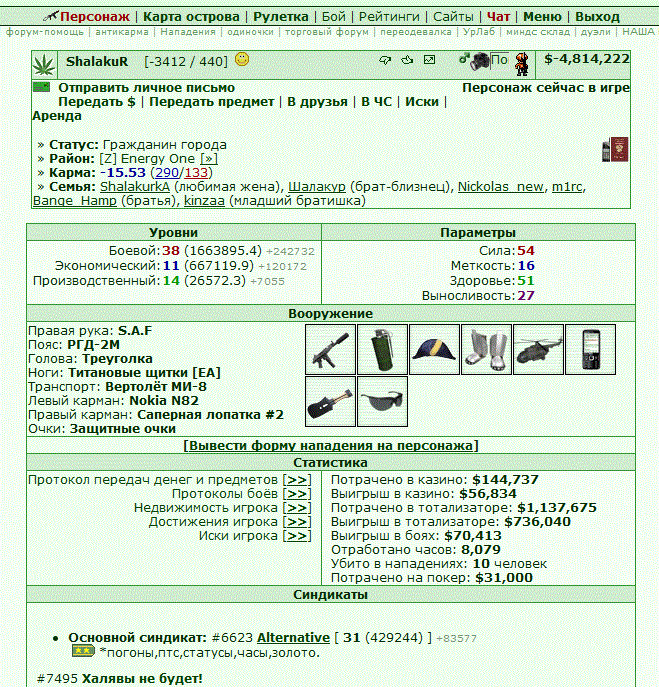Click the thumbs-up karma icon
The height and width of the screenshot is (687, 659).
[x=407, y=60]
